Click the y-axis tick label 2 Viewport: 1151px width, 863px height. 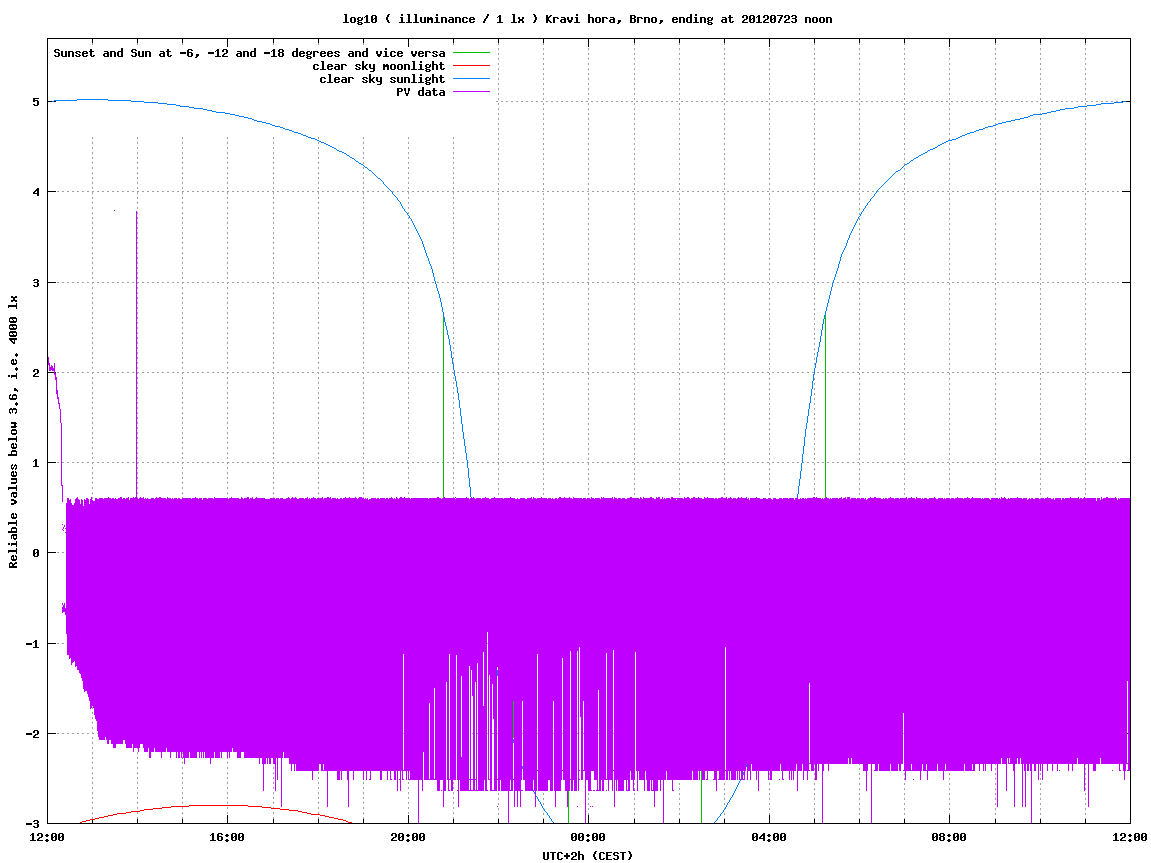tap(35, 373)
